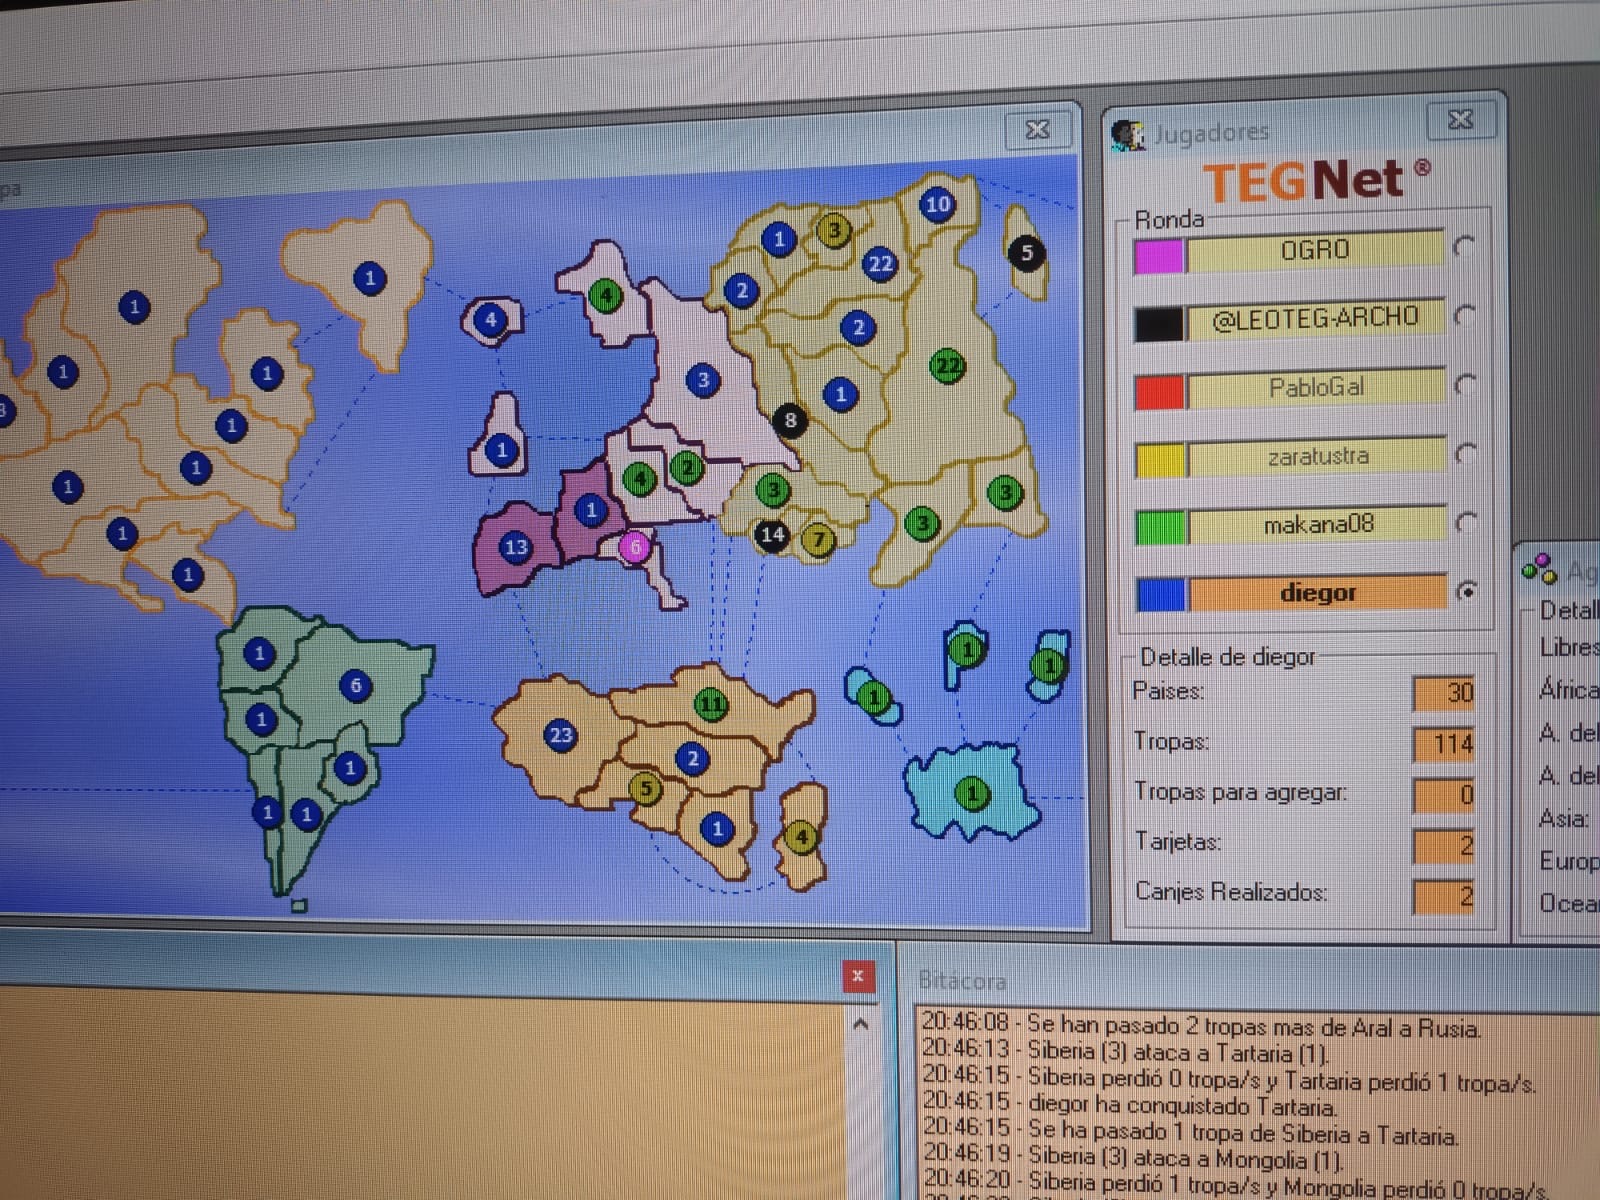Click the zaratustra player name bar
The height and width of the screenshot is (1200, 1600).
click(x=1316, y=457)
